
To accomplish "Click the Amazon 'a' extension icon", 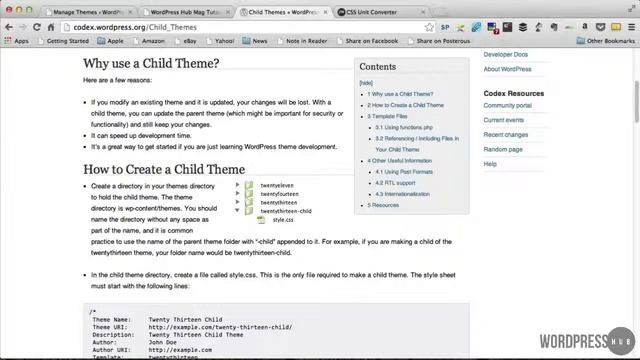I will [584, 27].
